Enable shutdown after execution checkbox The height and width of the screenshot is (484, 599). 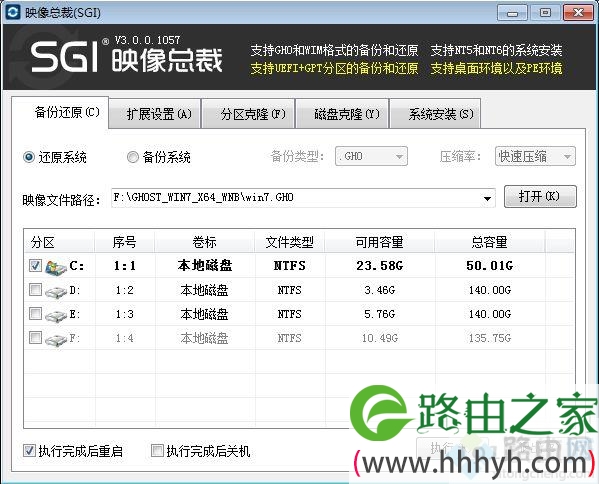[157, 450]
